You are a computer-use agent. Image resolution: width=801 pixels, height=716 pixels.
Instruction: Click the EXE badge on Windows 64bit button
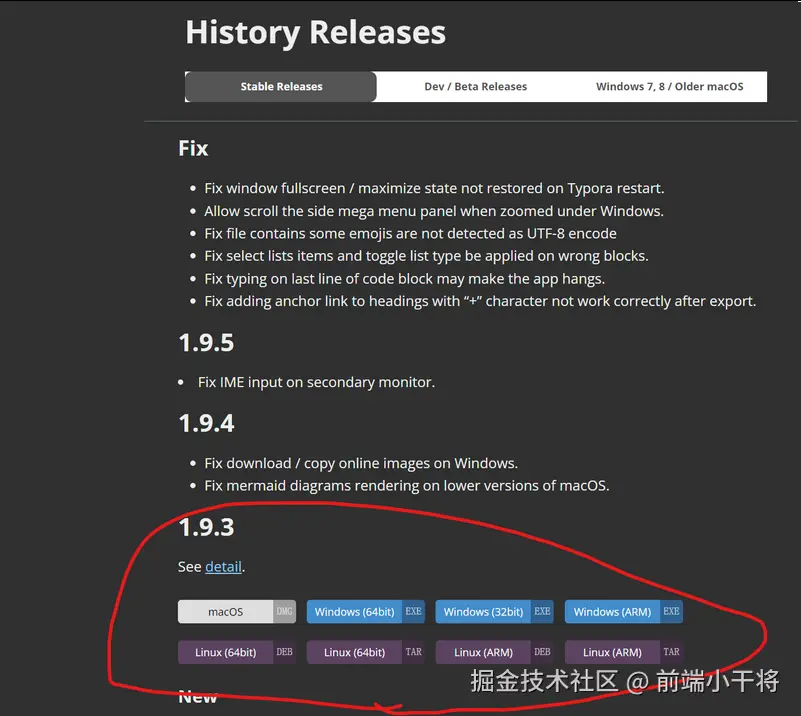[x=413, y=611]
